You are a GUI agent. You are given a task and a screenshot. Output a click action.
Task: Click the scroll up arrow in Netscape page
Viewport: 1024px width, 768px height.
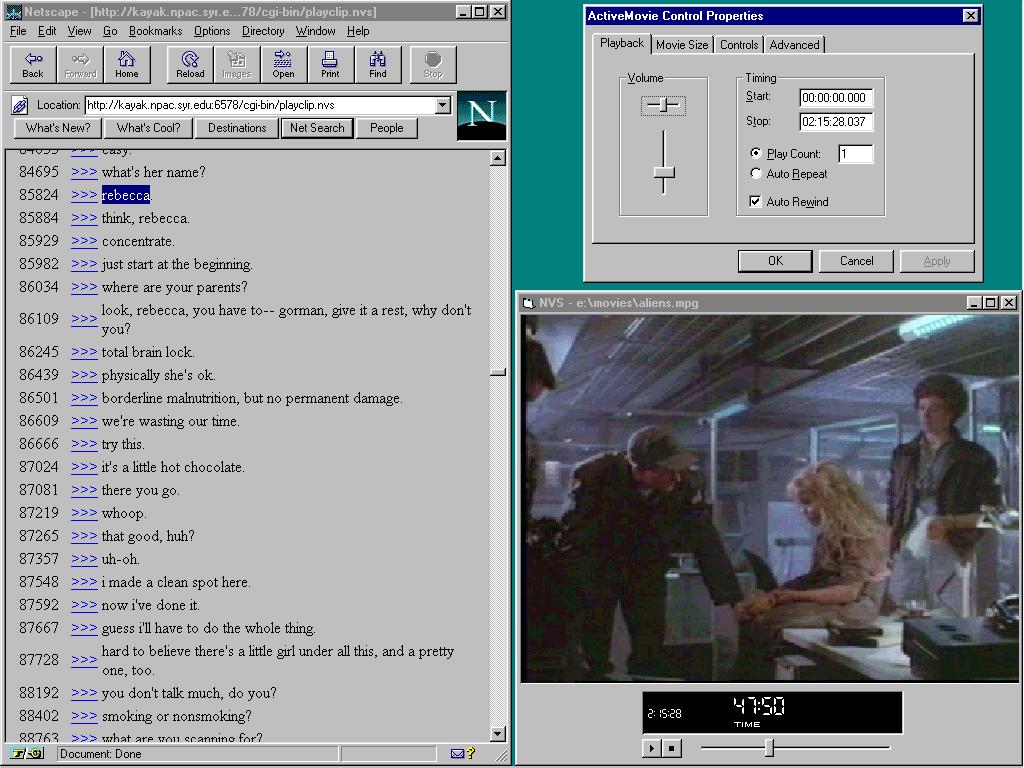tap(498, 158)
